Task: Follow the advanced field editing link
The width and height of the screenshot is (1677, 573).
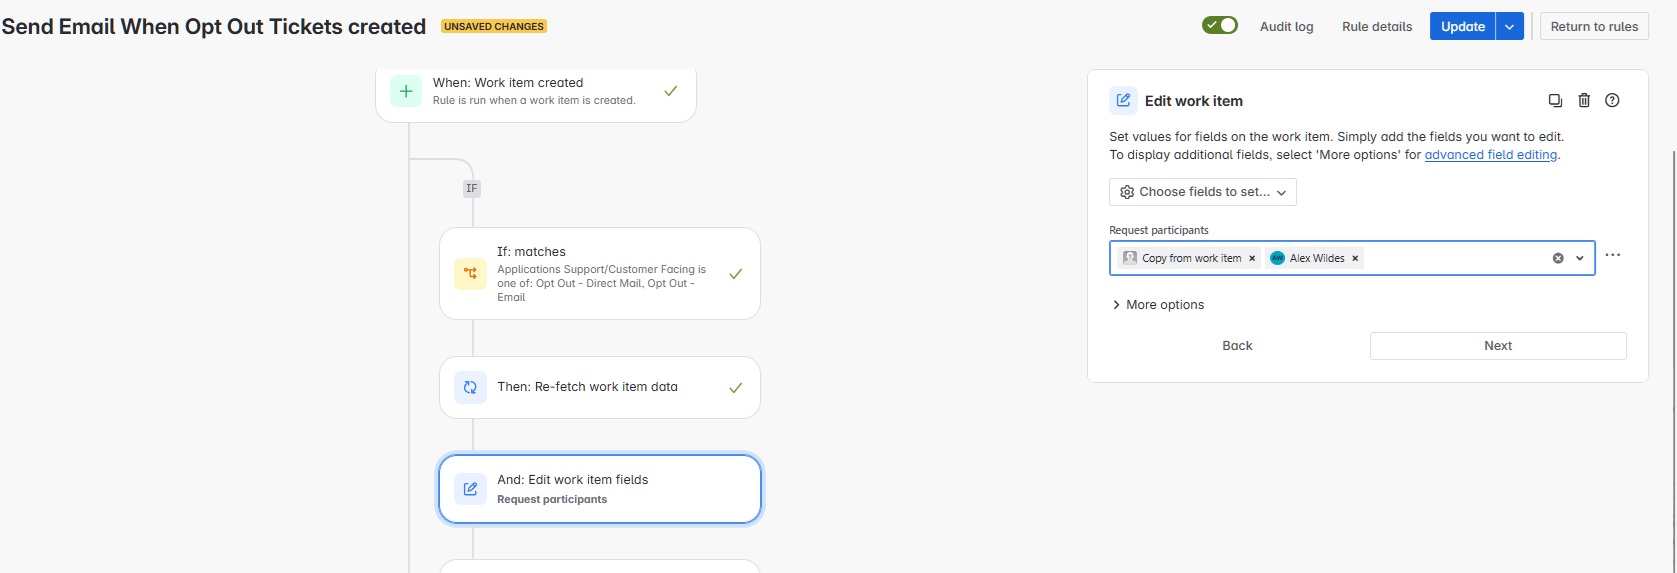Action: coord(1490,155)
